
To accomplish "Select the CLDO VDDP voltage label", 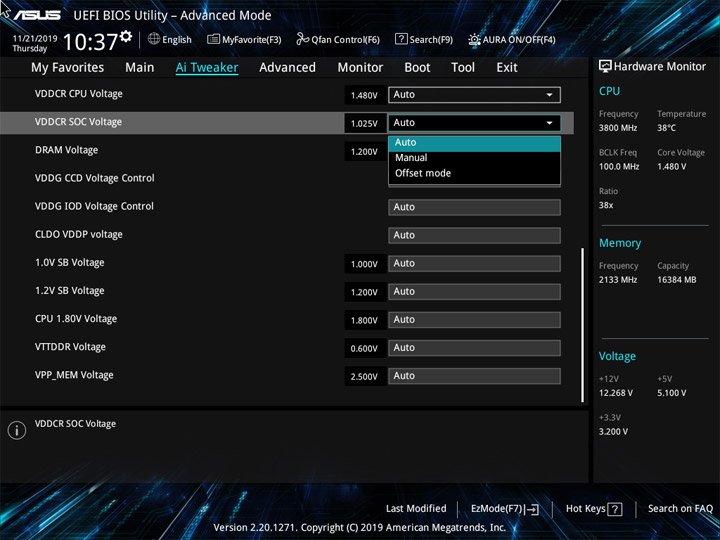I will pos(79,235).
